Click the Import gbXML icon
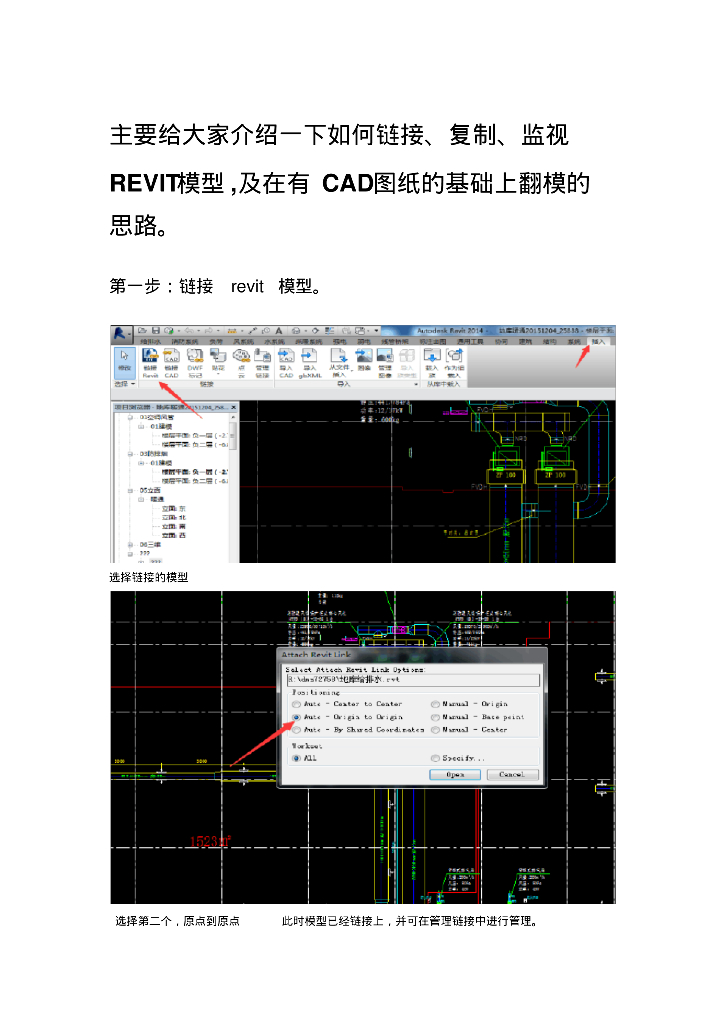This screenshot has height=1024, width=724. [309, 362]
